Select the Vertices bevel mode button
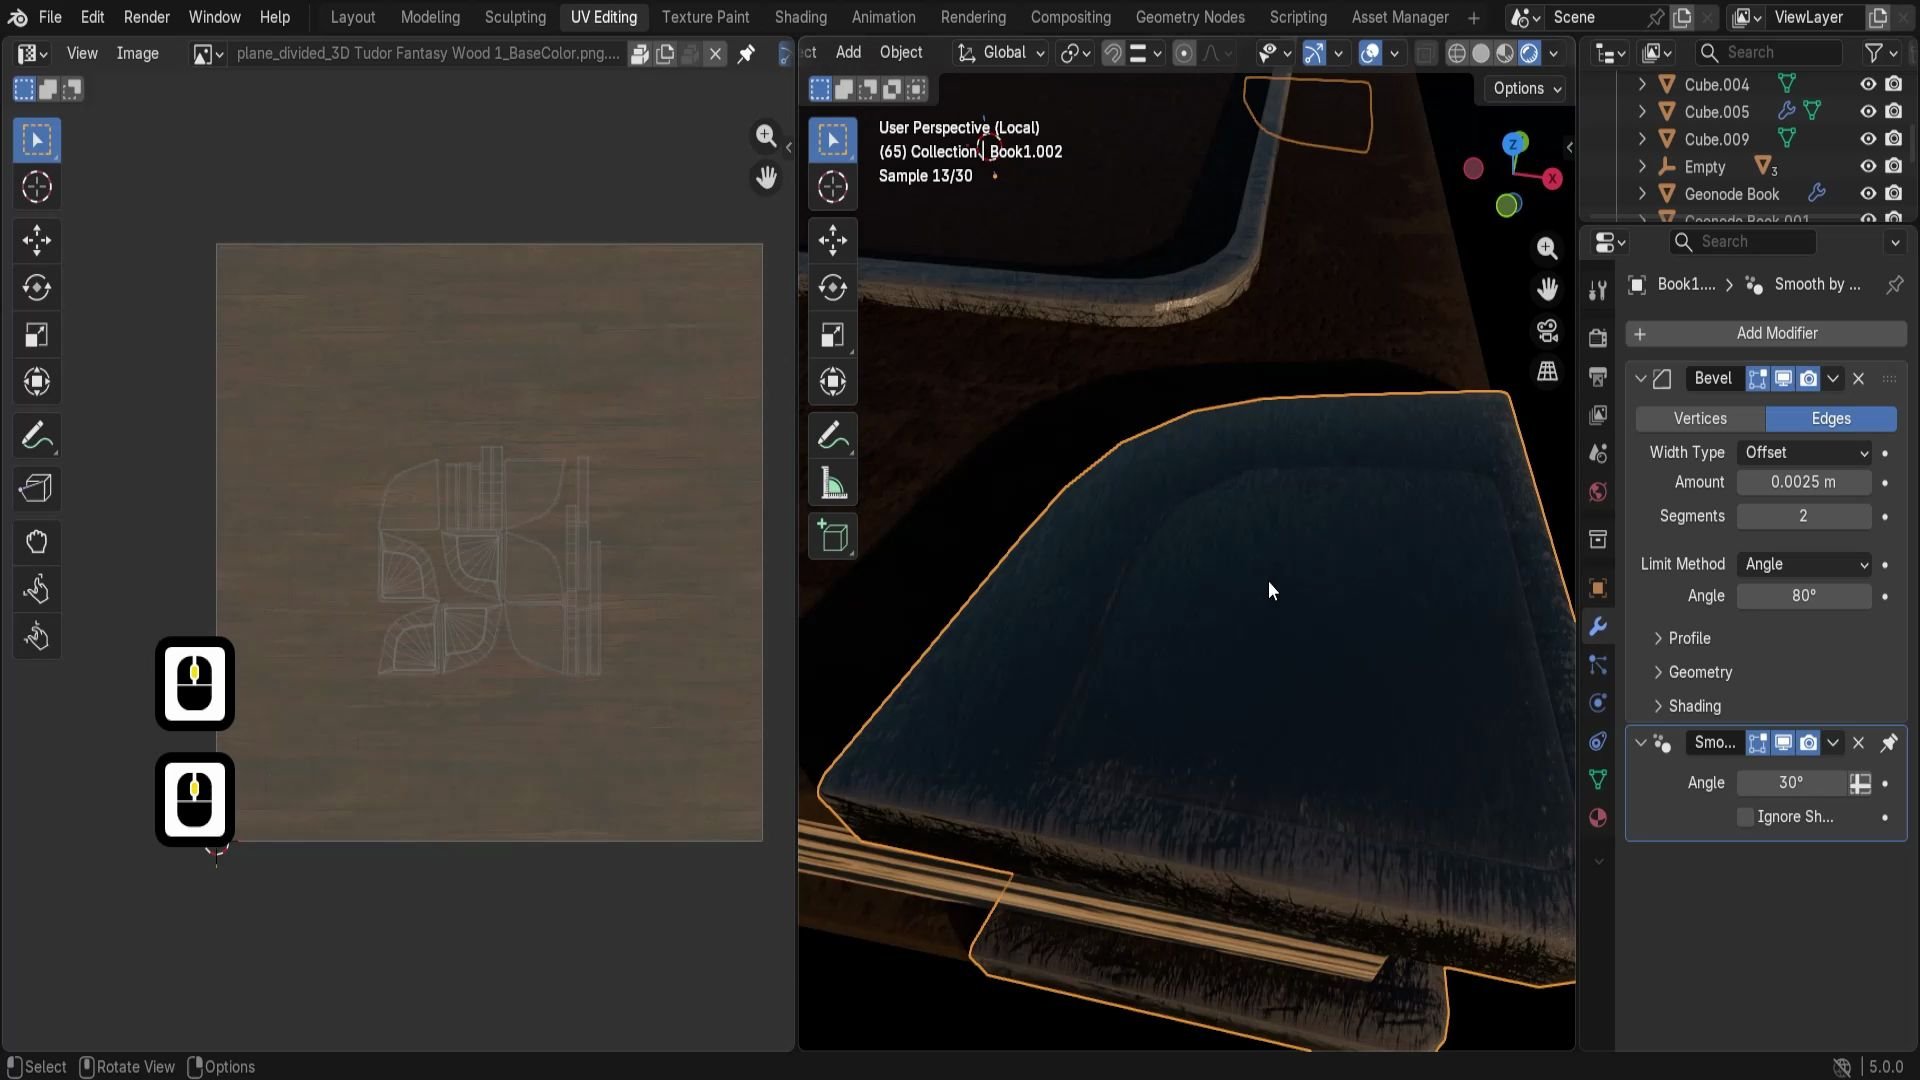Screen dimensions: 1920x1080 click(1700, 419)
